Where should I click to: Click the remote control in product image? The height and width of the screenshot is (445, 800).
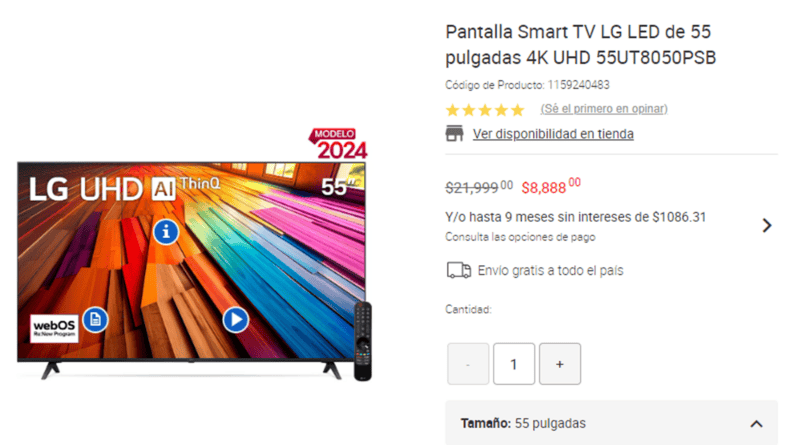pyautogui.click(x=363, y=341)
